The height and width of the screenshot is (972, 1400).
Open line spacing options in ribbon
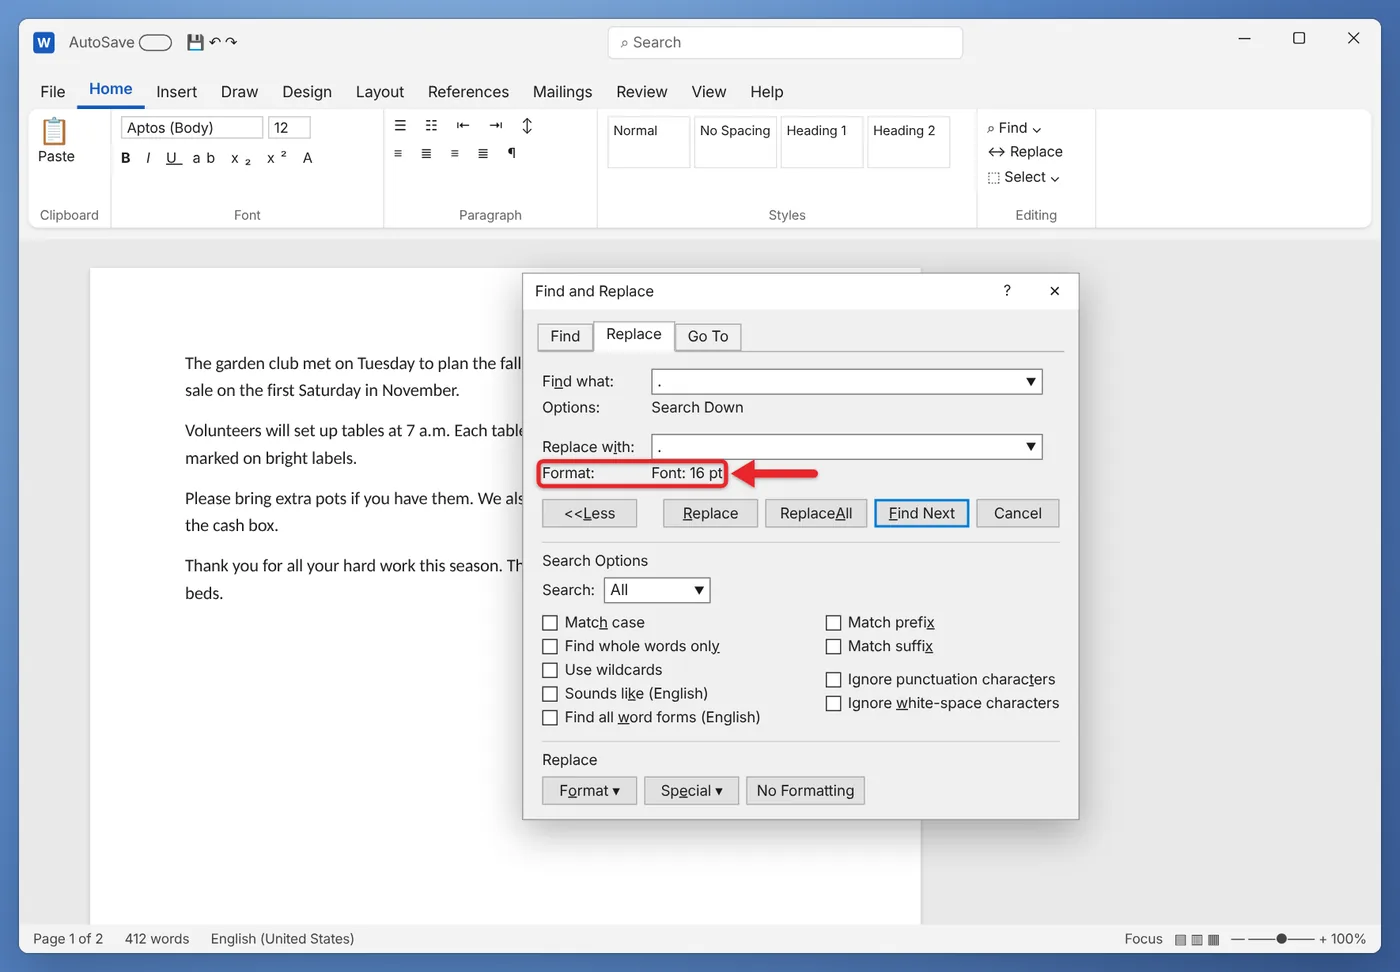527,125
